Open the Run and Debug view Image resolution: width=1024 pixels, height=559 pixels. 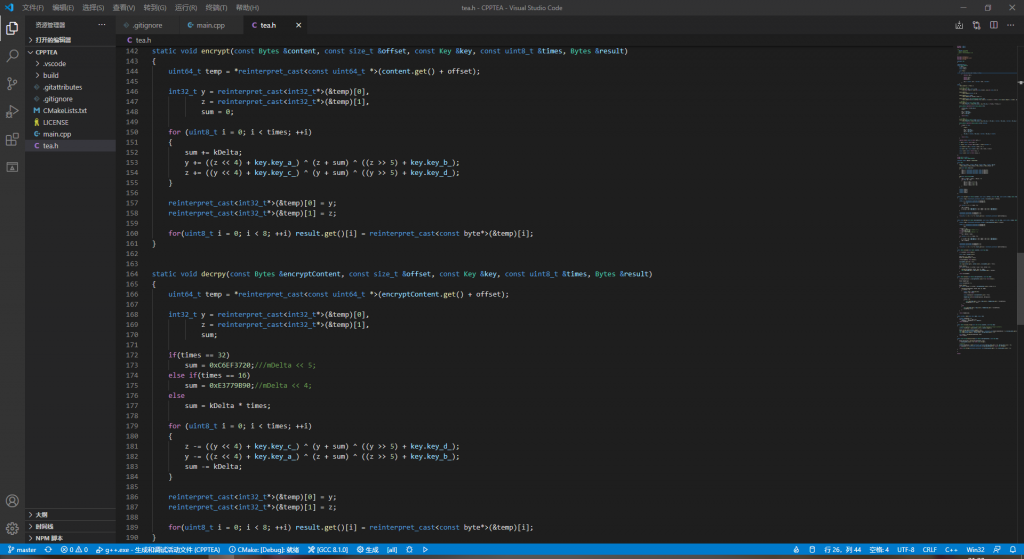coord(12,111)
